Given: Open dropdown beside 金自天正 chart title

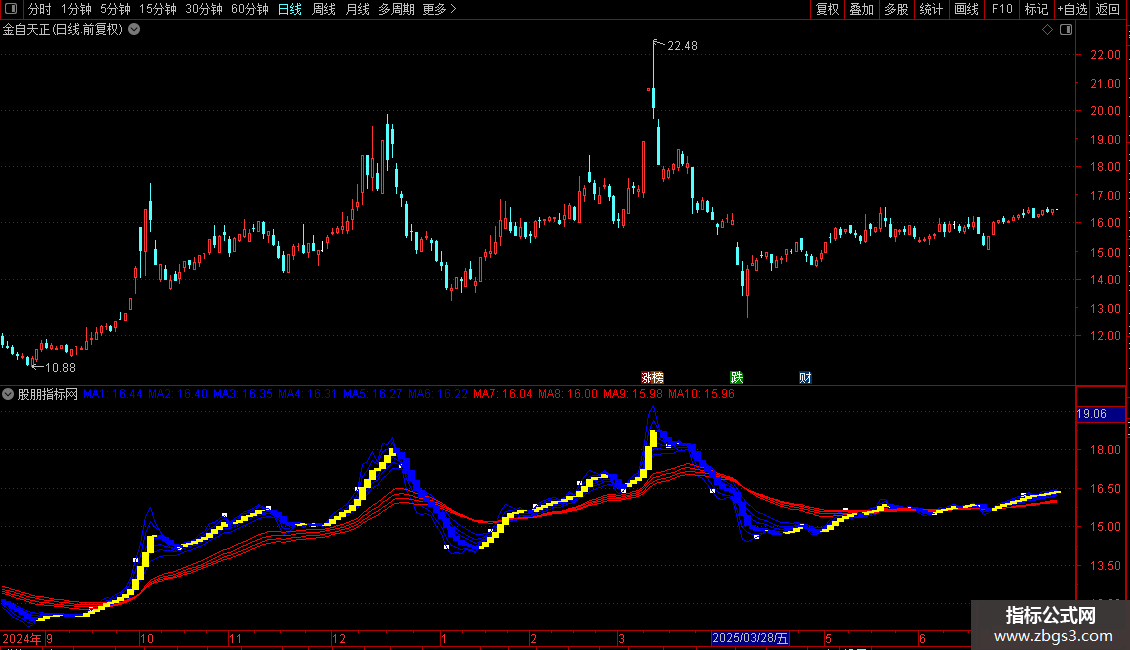Looking at the screenshot, I should 134,30.
